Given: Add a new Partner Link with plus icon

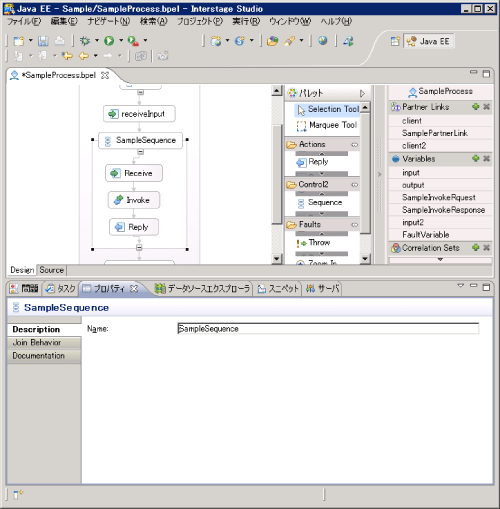Looking at the screenshot, I should coord(476,107).
